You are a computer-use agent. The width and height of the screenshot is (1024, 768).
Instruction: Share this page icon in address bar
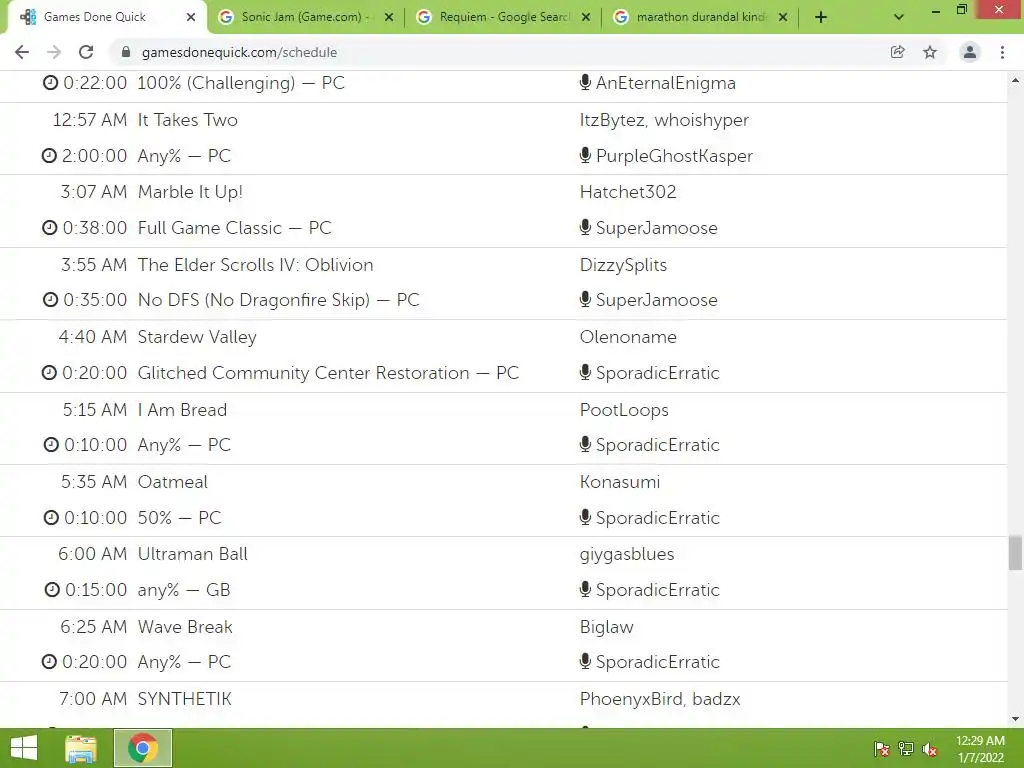pos(897,52)
